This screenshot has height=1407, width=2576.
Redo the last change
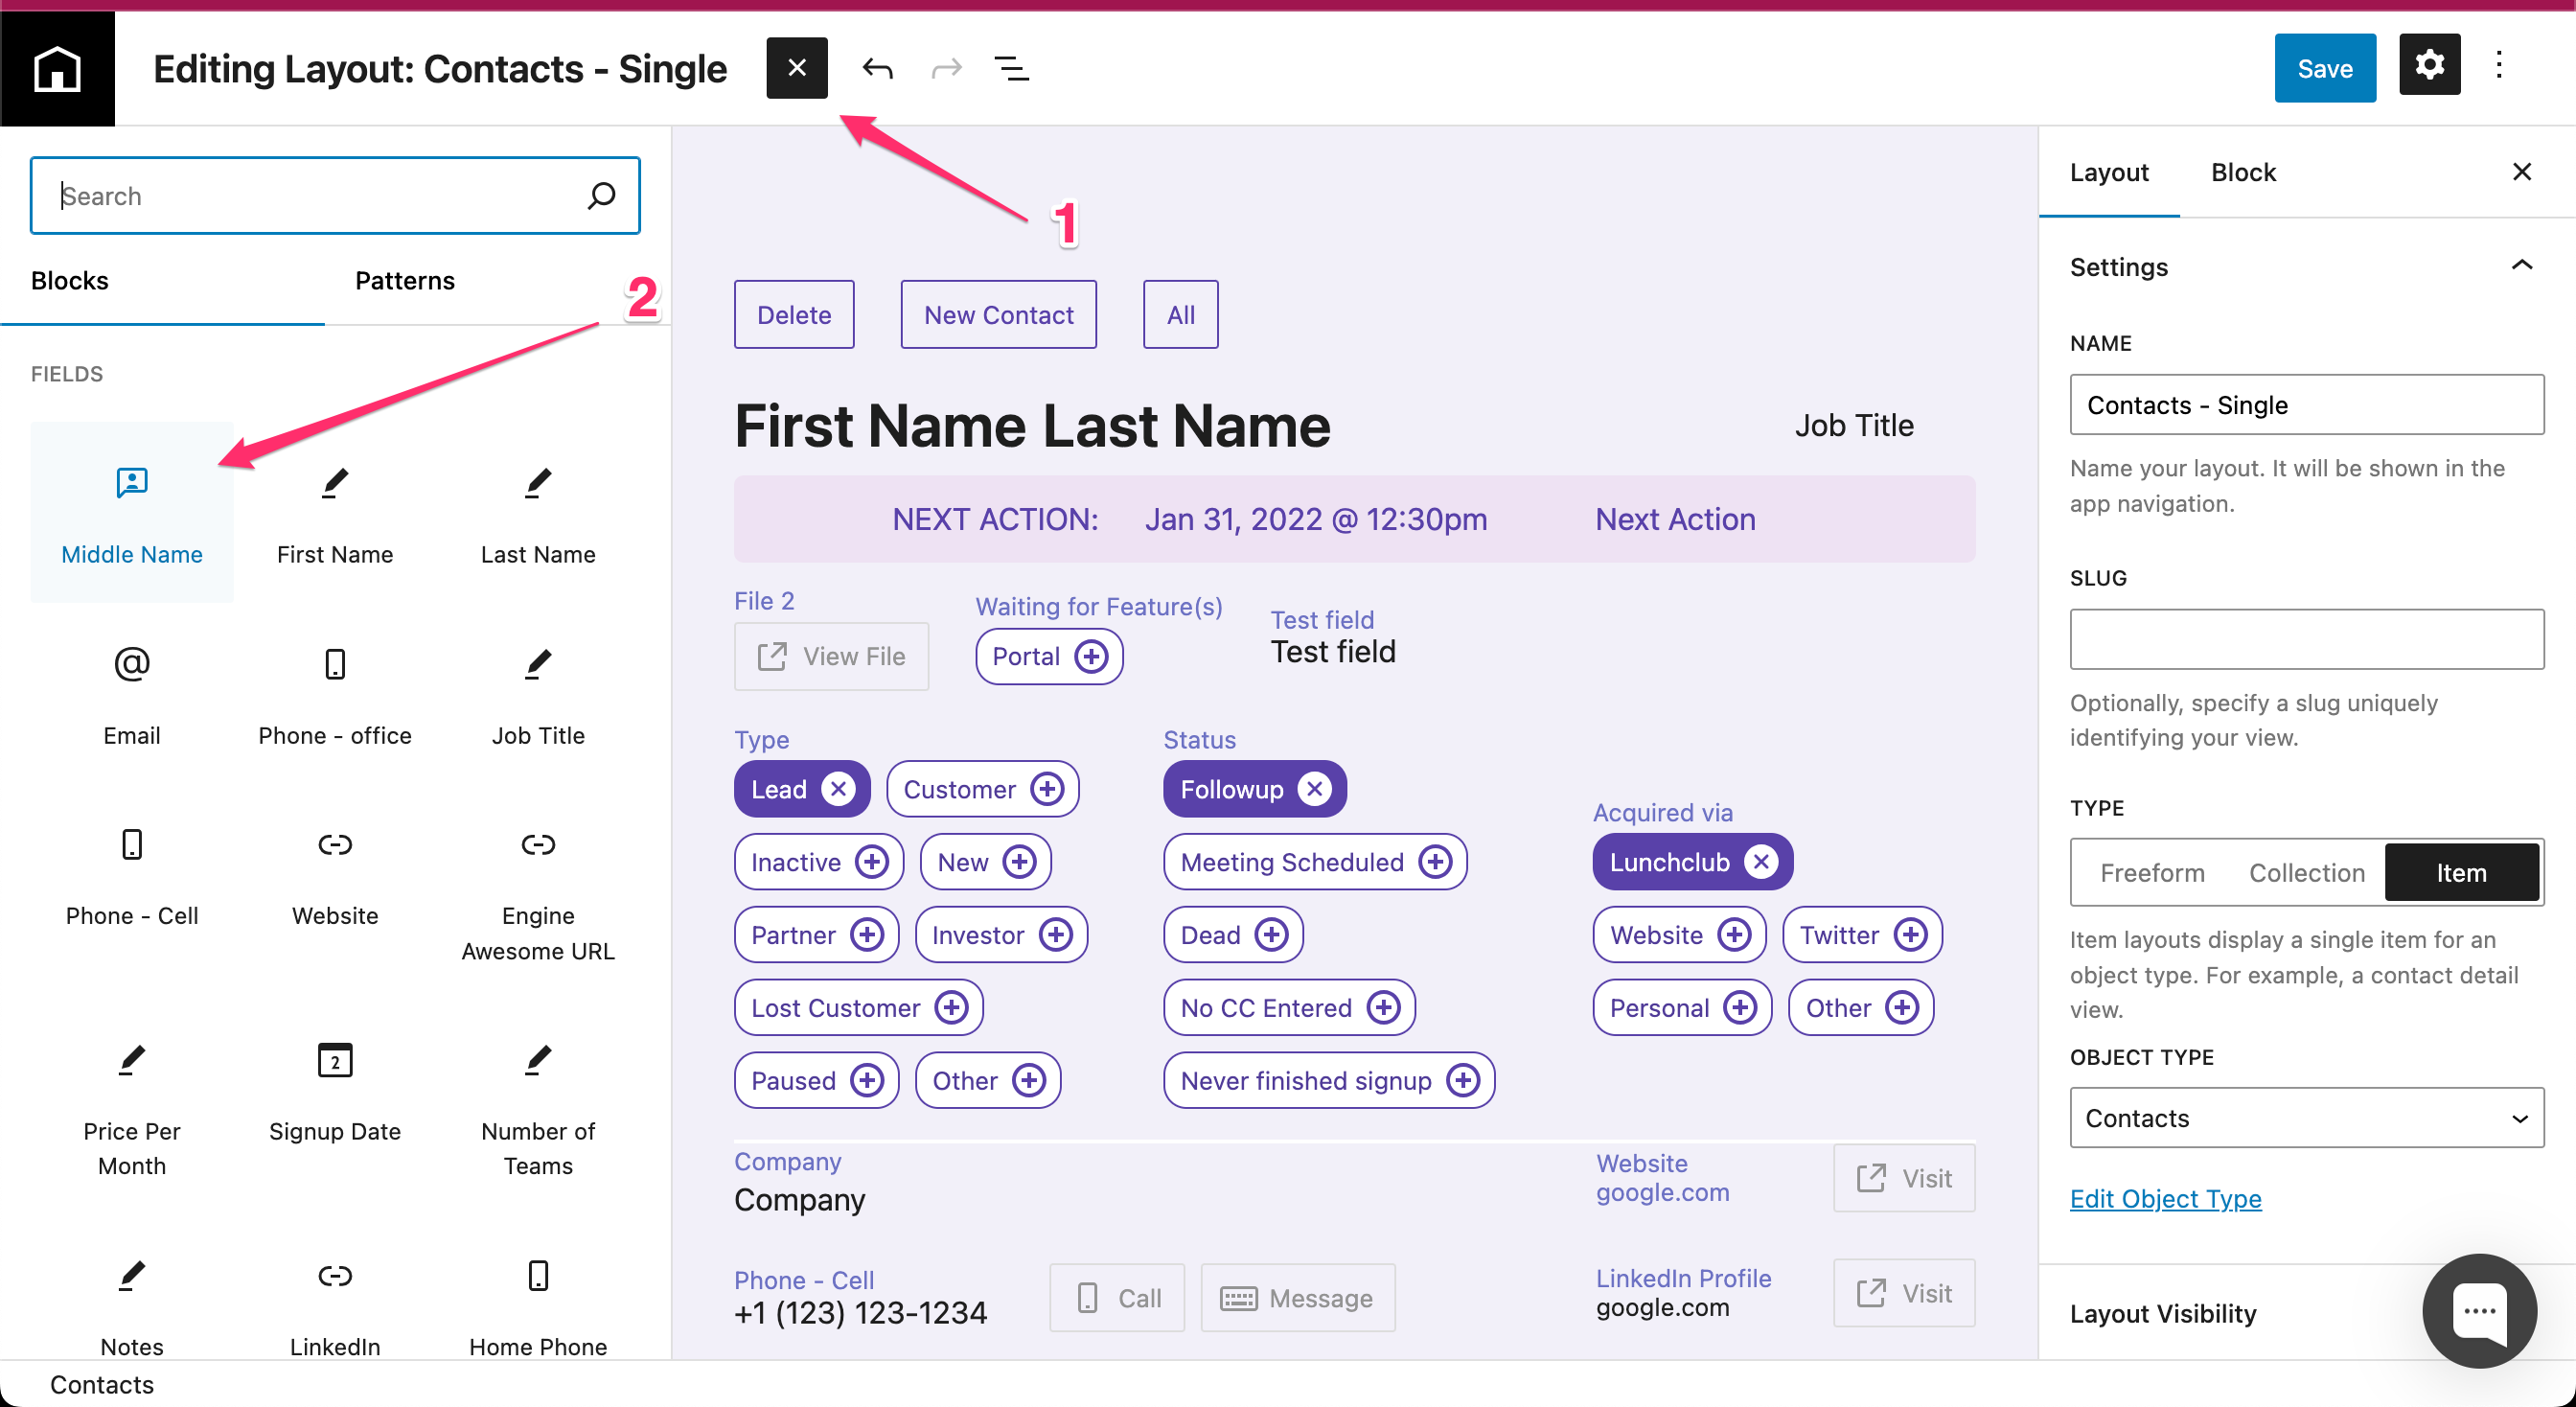[944, 68]
